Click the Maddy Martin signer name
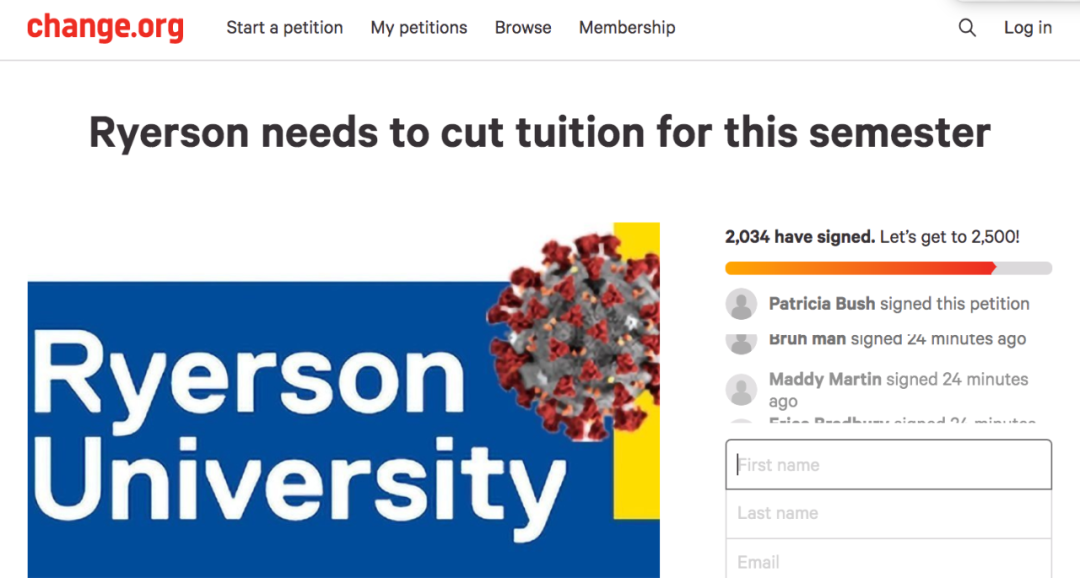Screen dimensions: 1080x578 pyautogui.click(x=825, y=379)
